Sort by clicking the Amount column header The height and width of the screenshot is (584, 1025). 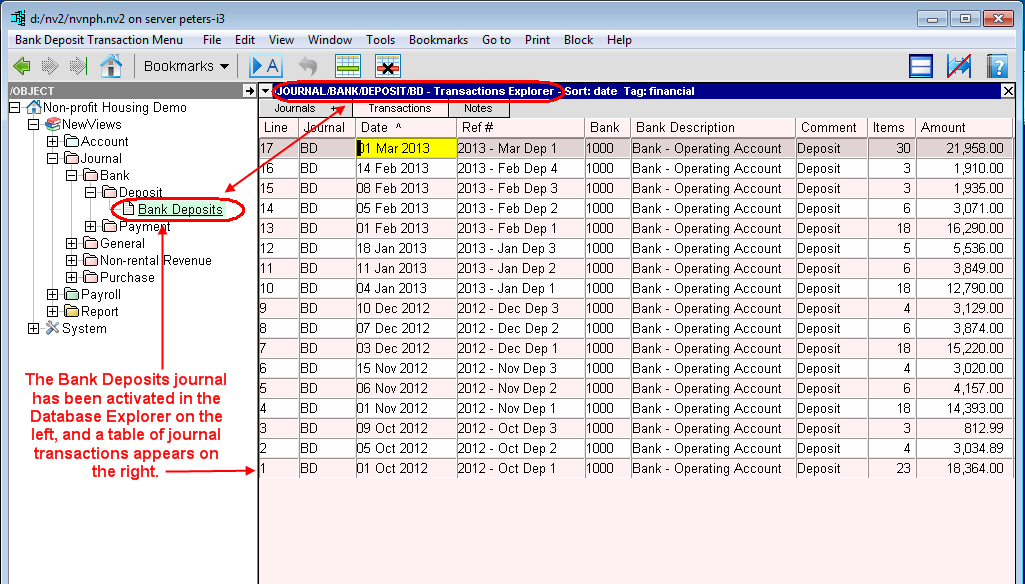coord(943,128)
